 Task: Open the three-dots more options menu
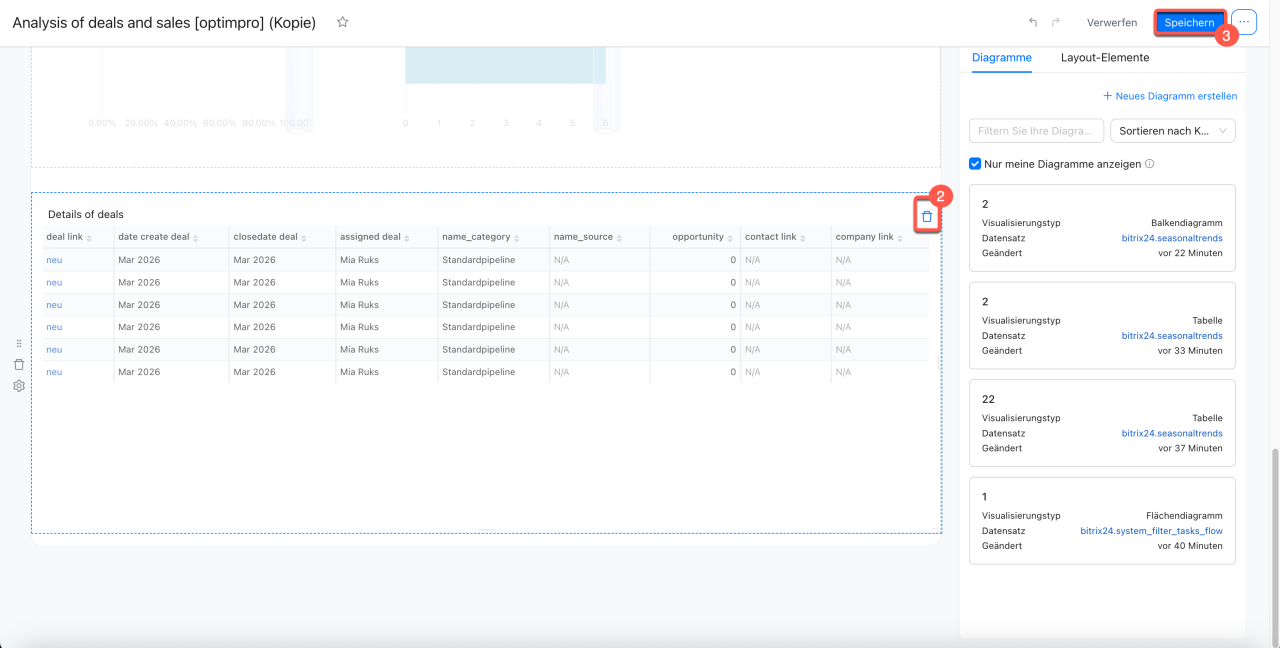pos(1244,22)
